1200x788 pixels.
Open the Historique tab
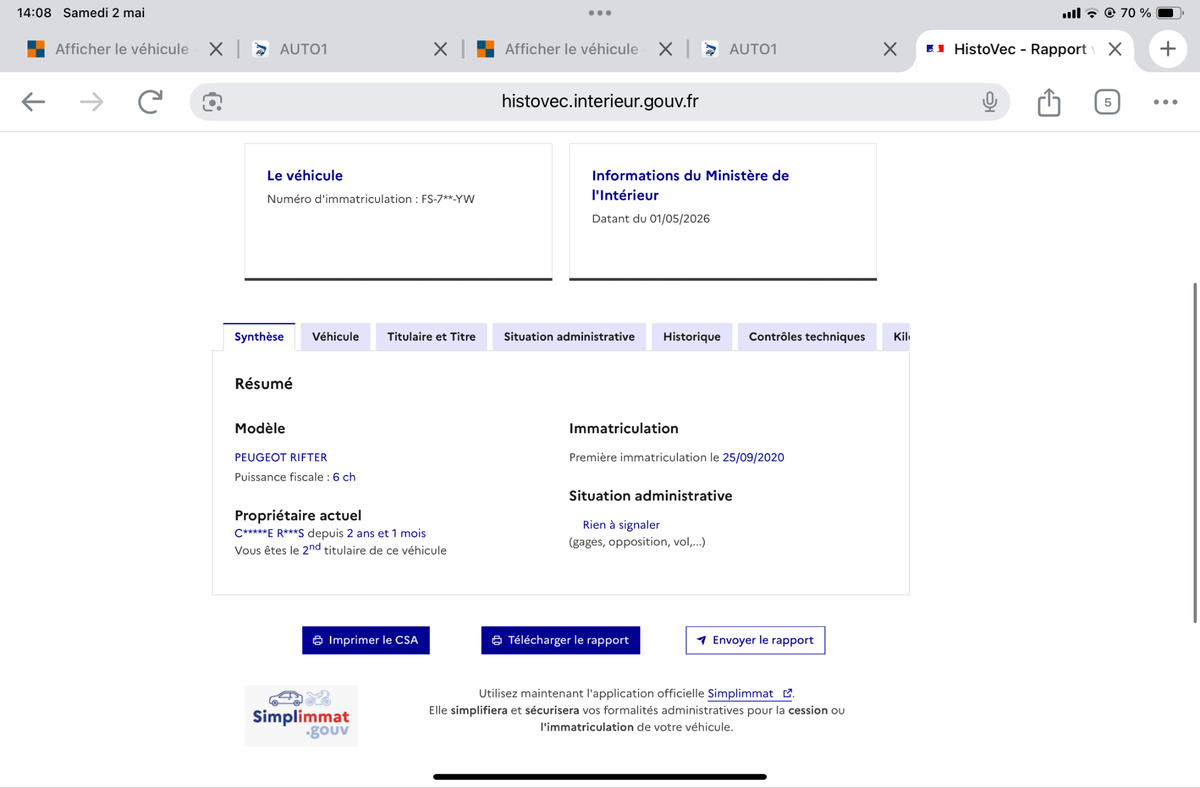692,337
